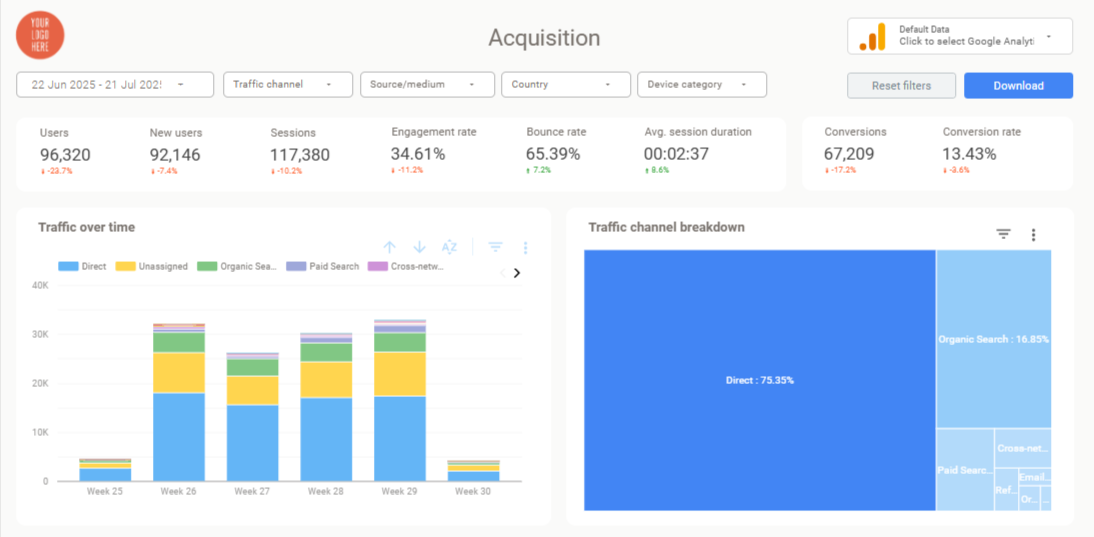1094x537 pixels.
Task: Expand the Traffic channel filter
Action: point(288,84)
